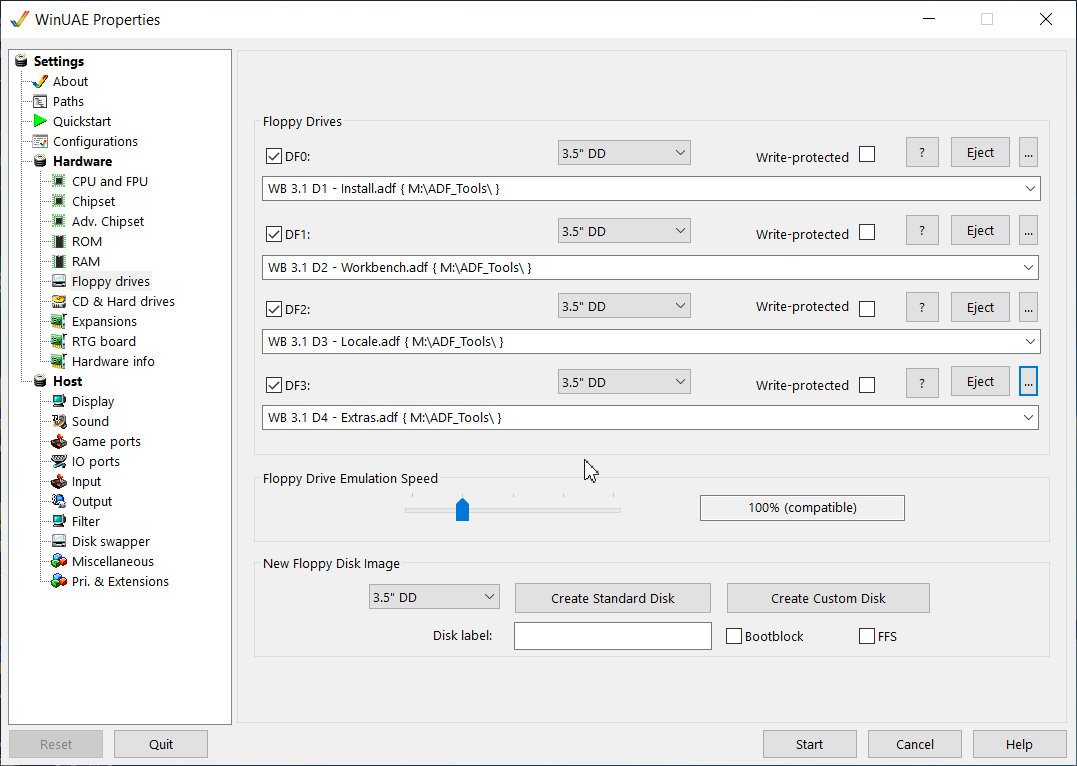Click the About checkmark icon in the tree
Image resolution: width=1077 pixels, height=766 pixels.
pos(40,81)
